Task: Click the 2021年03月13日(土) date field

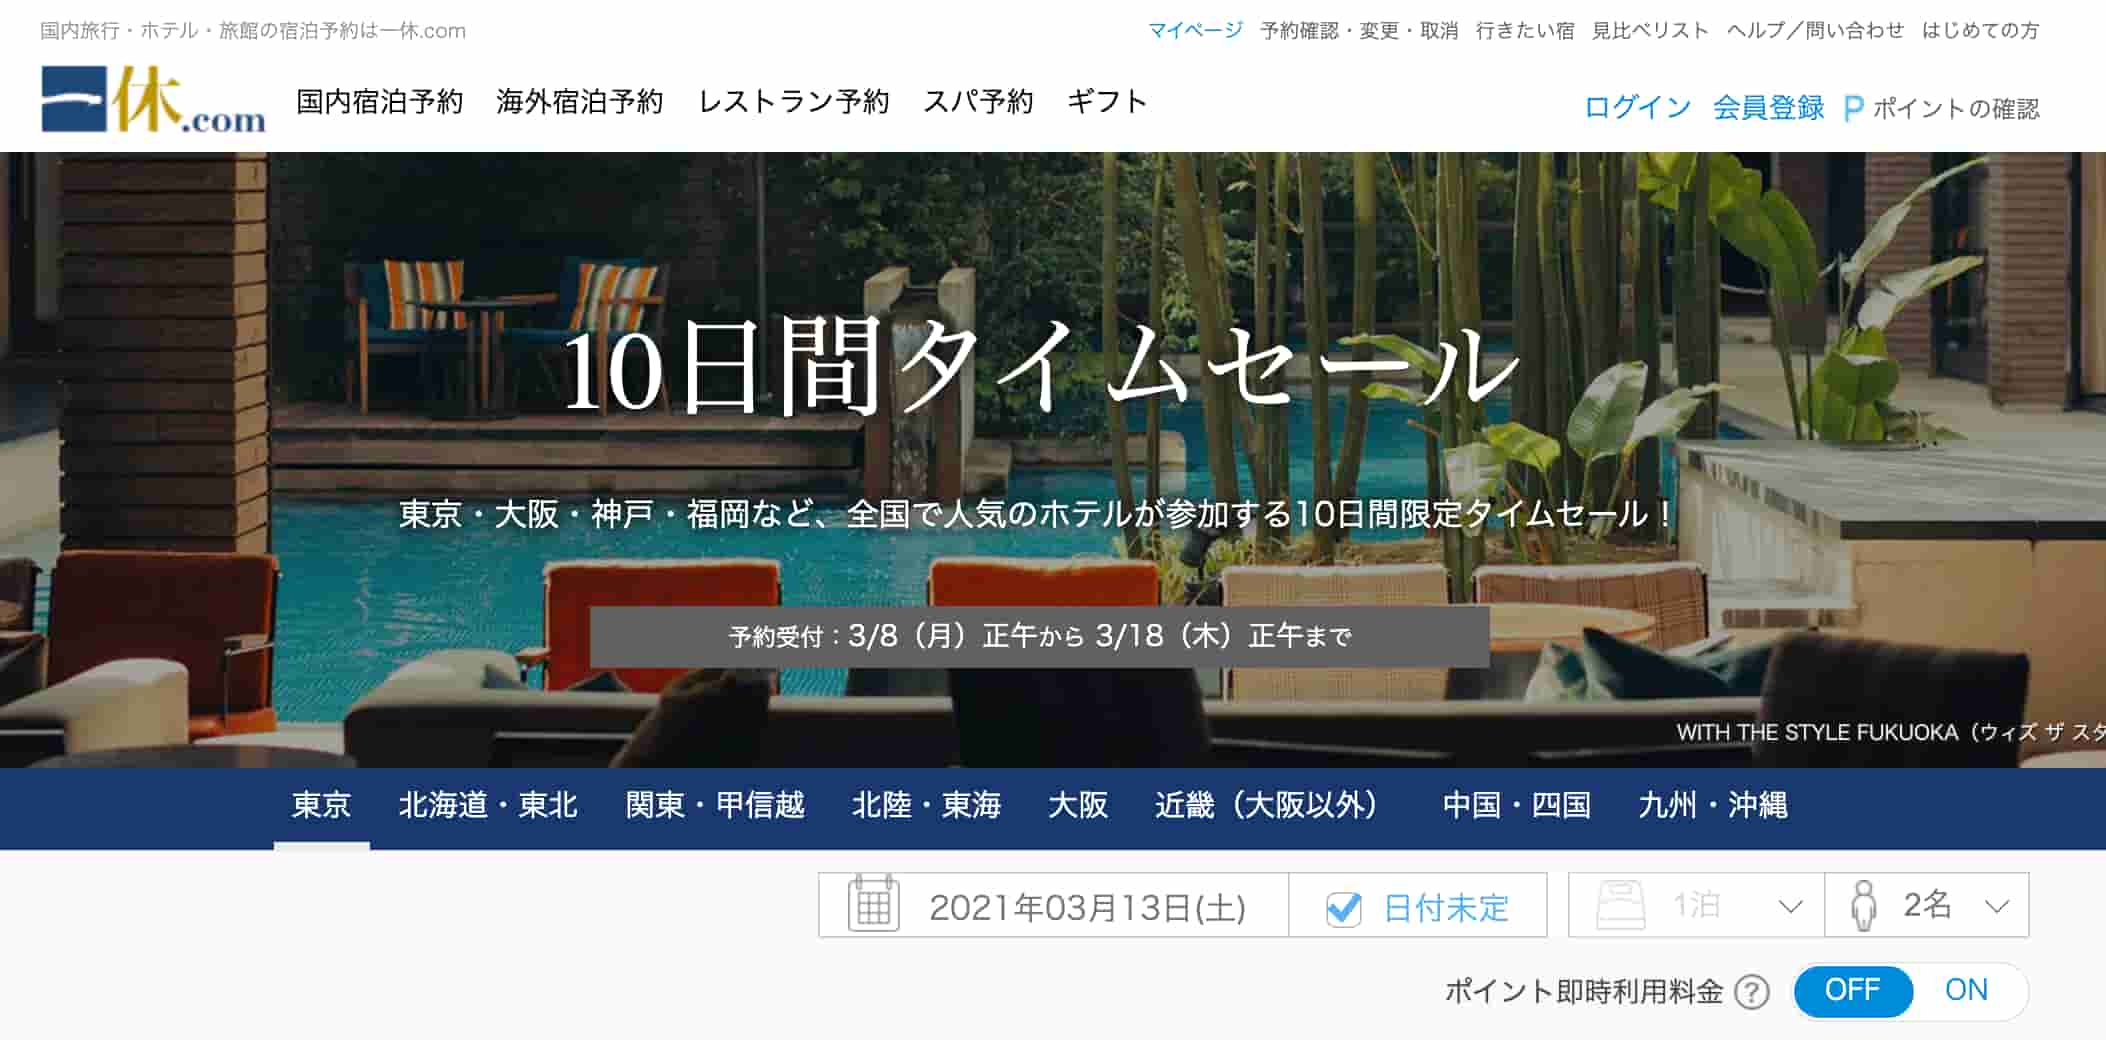Action: (1054, 905)
